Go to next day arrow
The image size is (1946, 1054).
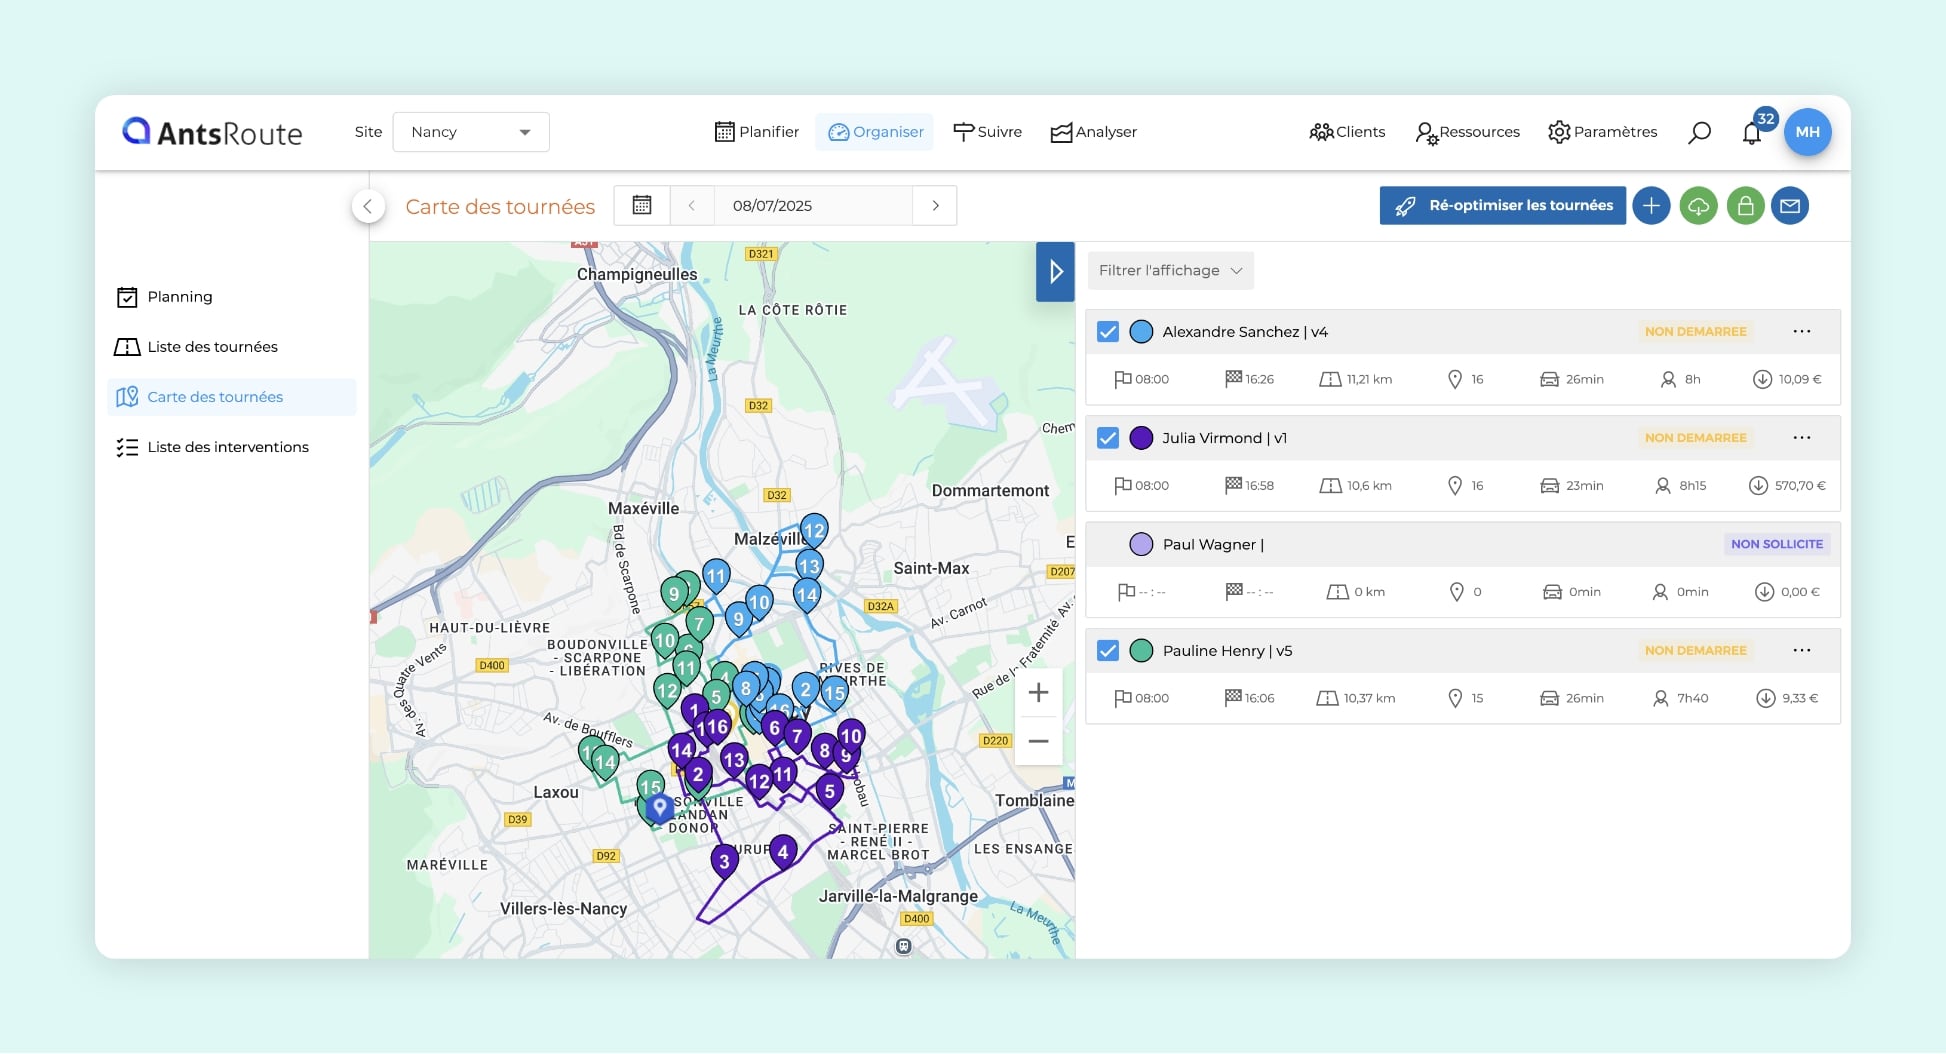click(935, 205)
